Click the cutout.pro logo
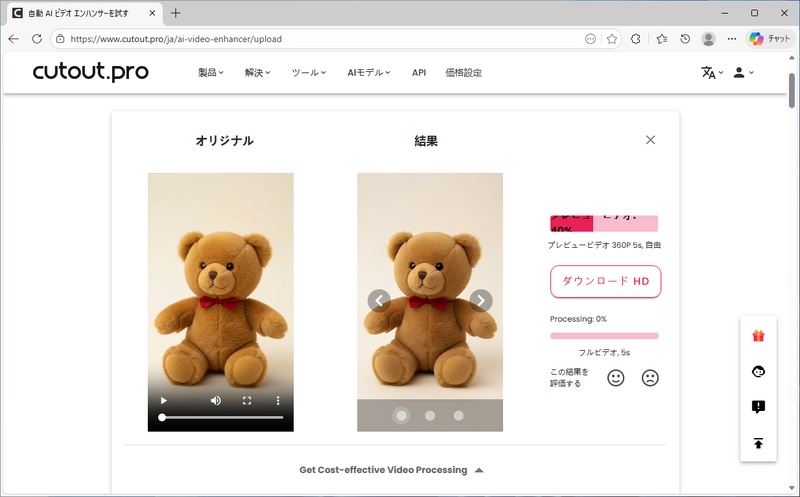 click(90, 72)
